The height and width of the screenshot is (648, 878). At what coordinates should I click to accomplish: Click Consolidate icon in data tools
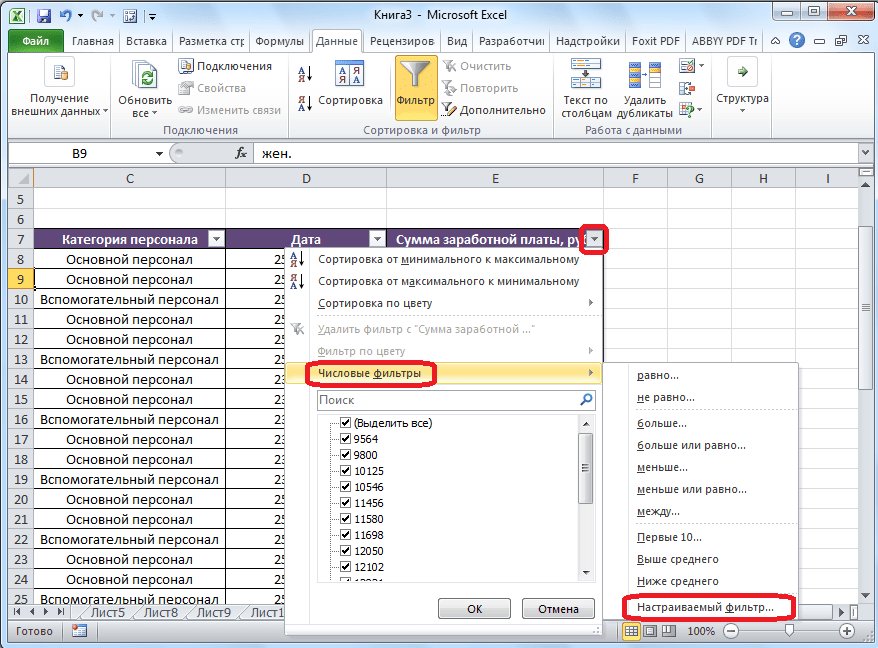688,88
